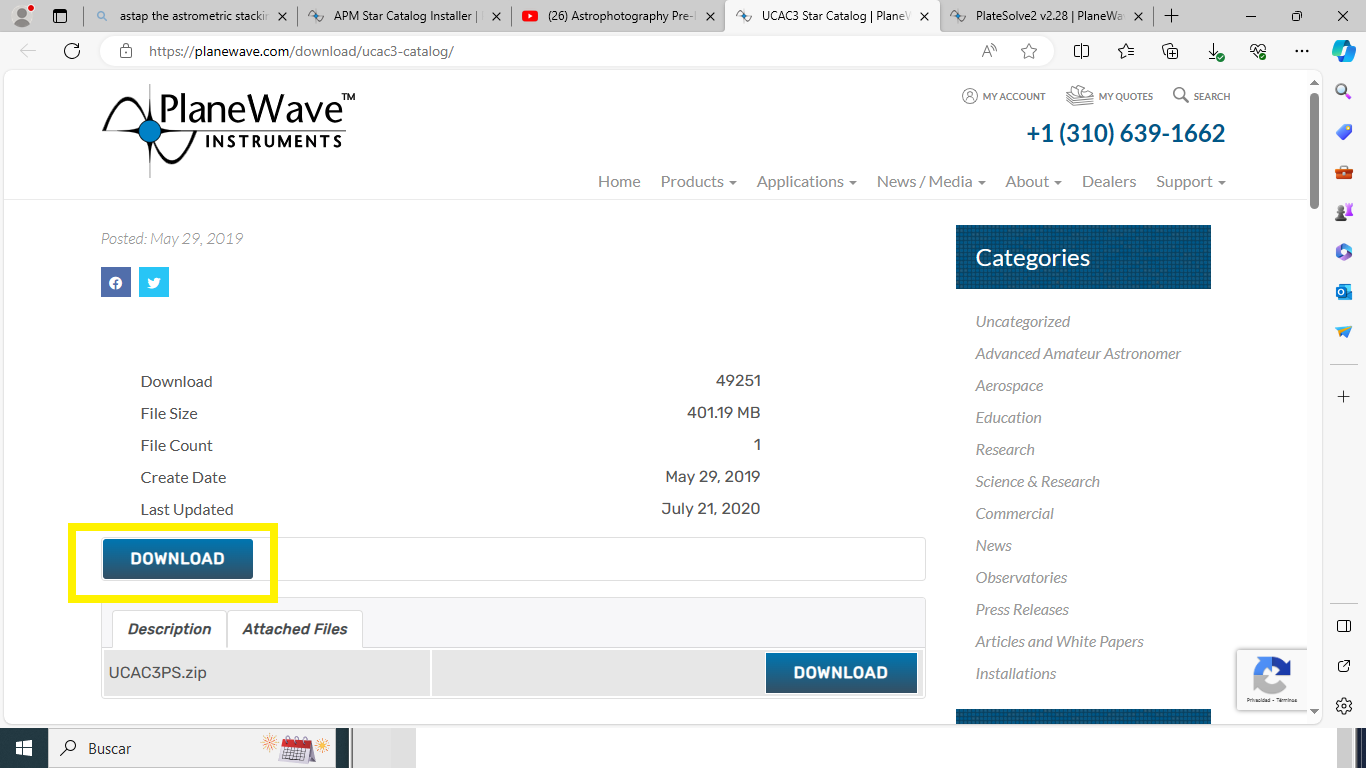The width and height of the screenshot is (1366, 768).
Task: Switch to the PlateSolve2 v2.28 tab
Action: tap(1045, 16)
